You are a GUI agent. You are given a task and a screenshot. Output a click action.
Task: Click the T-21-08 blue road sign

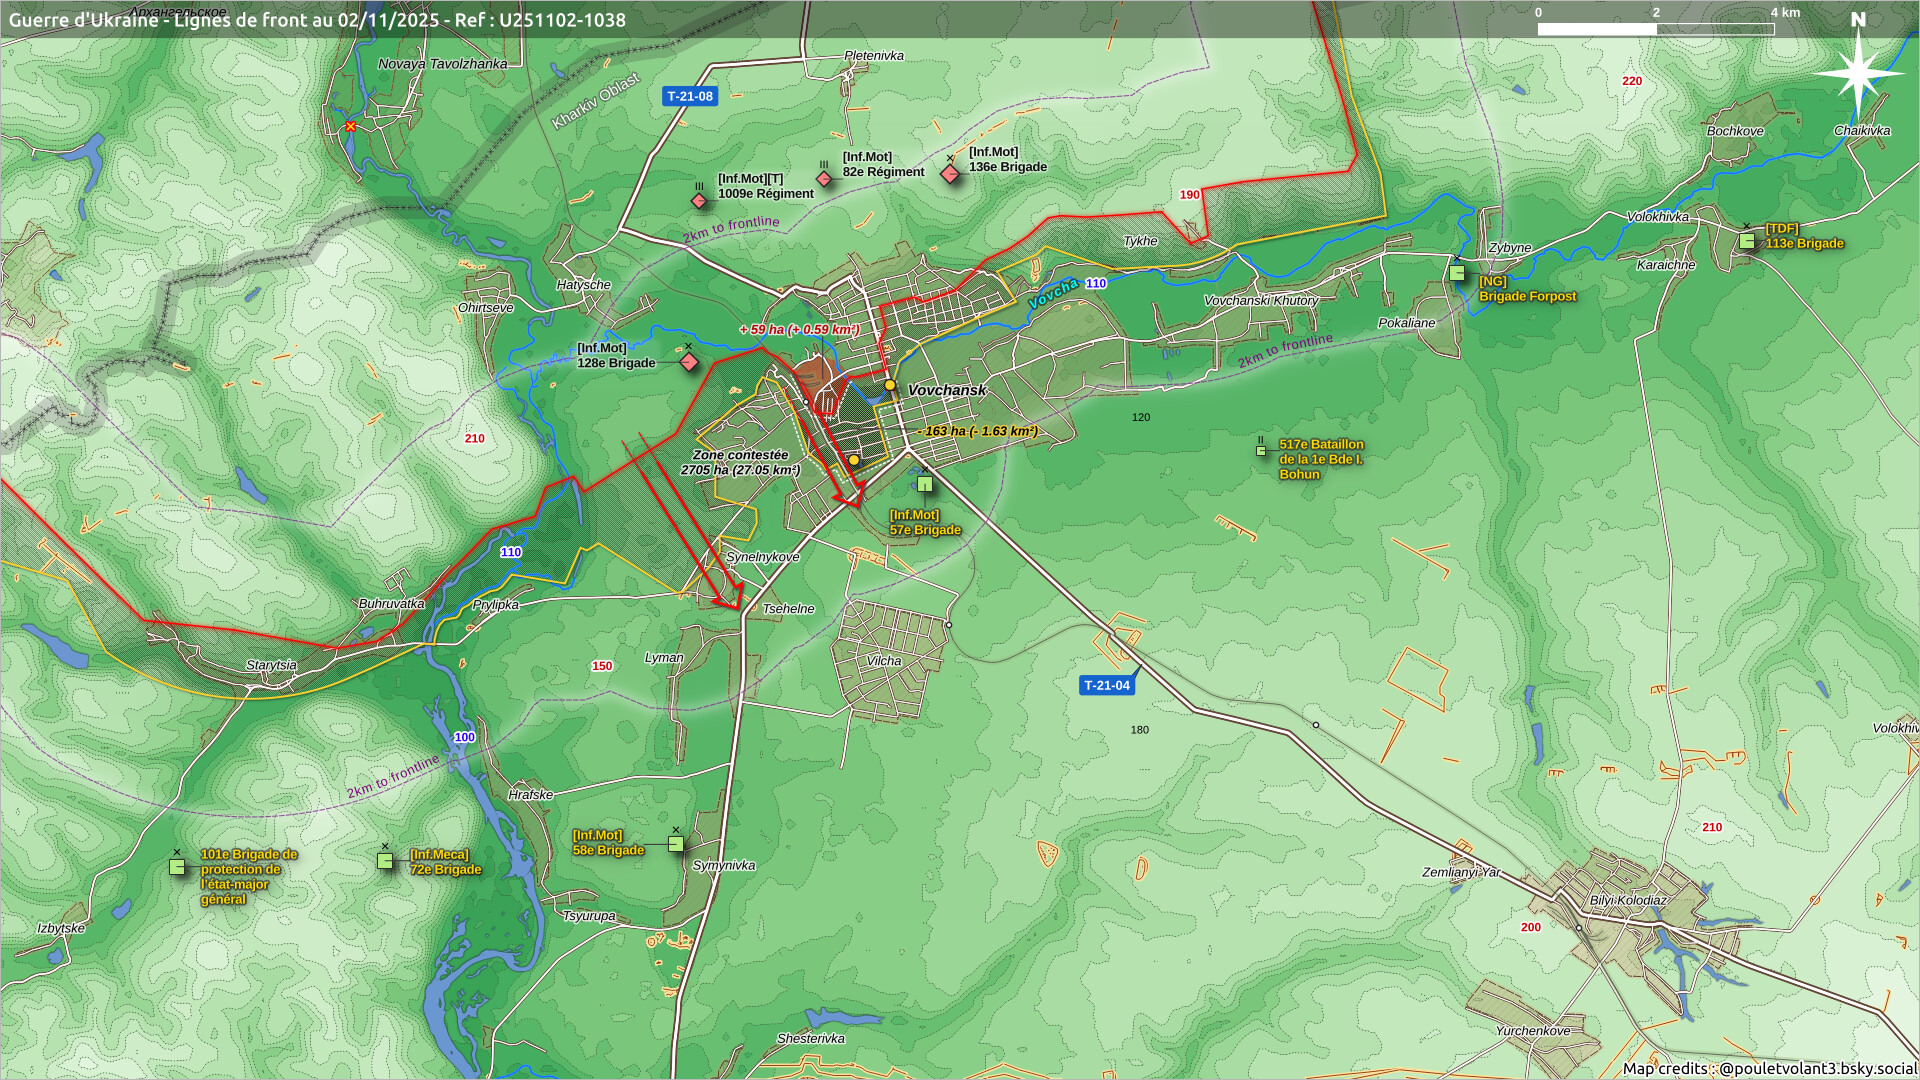coord(690,96)
